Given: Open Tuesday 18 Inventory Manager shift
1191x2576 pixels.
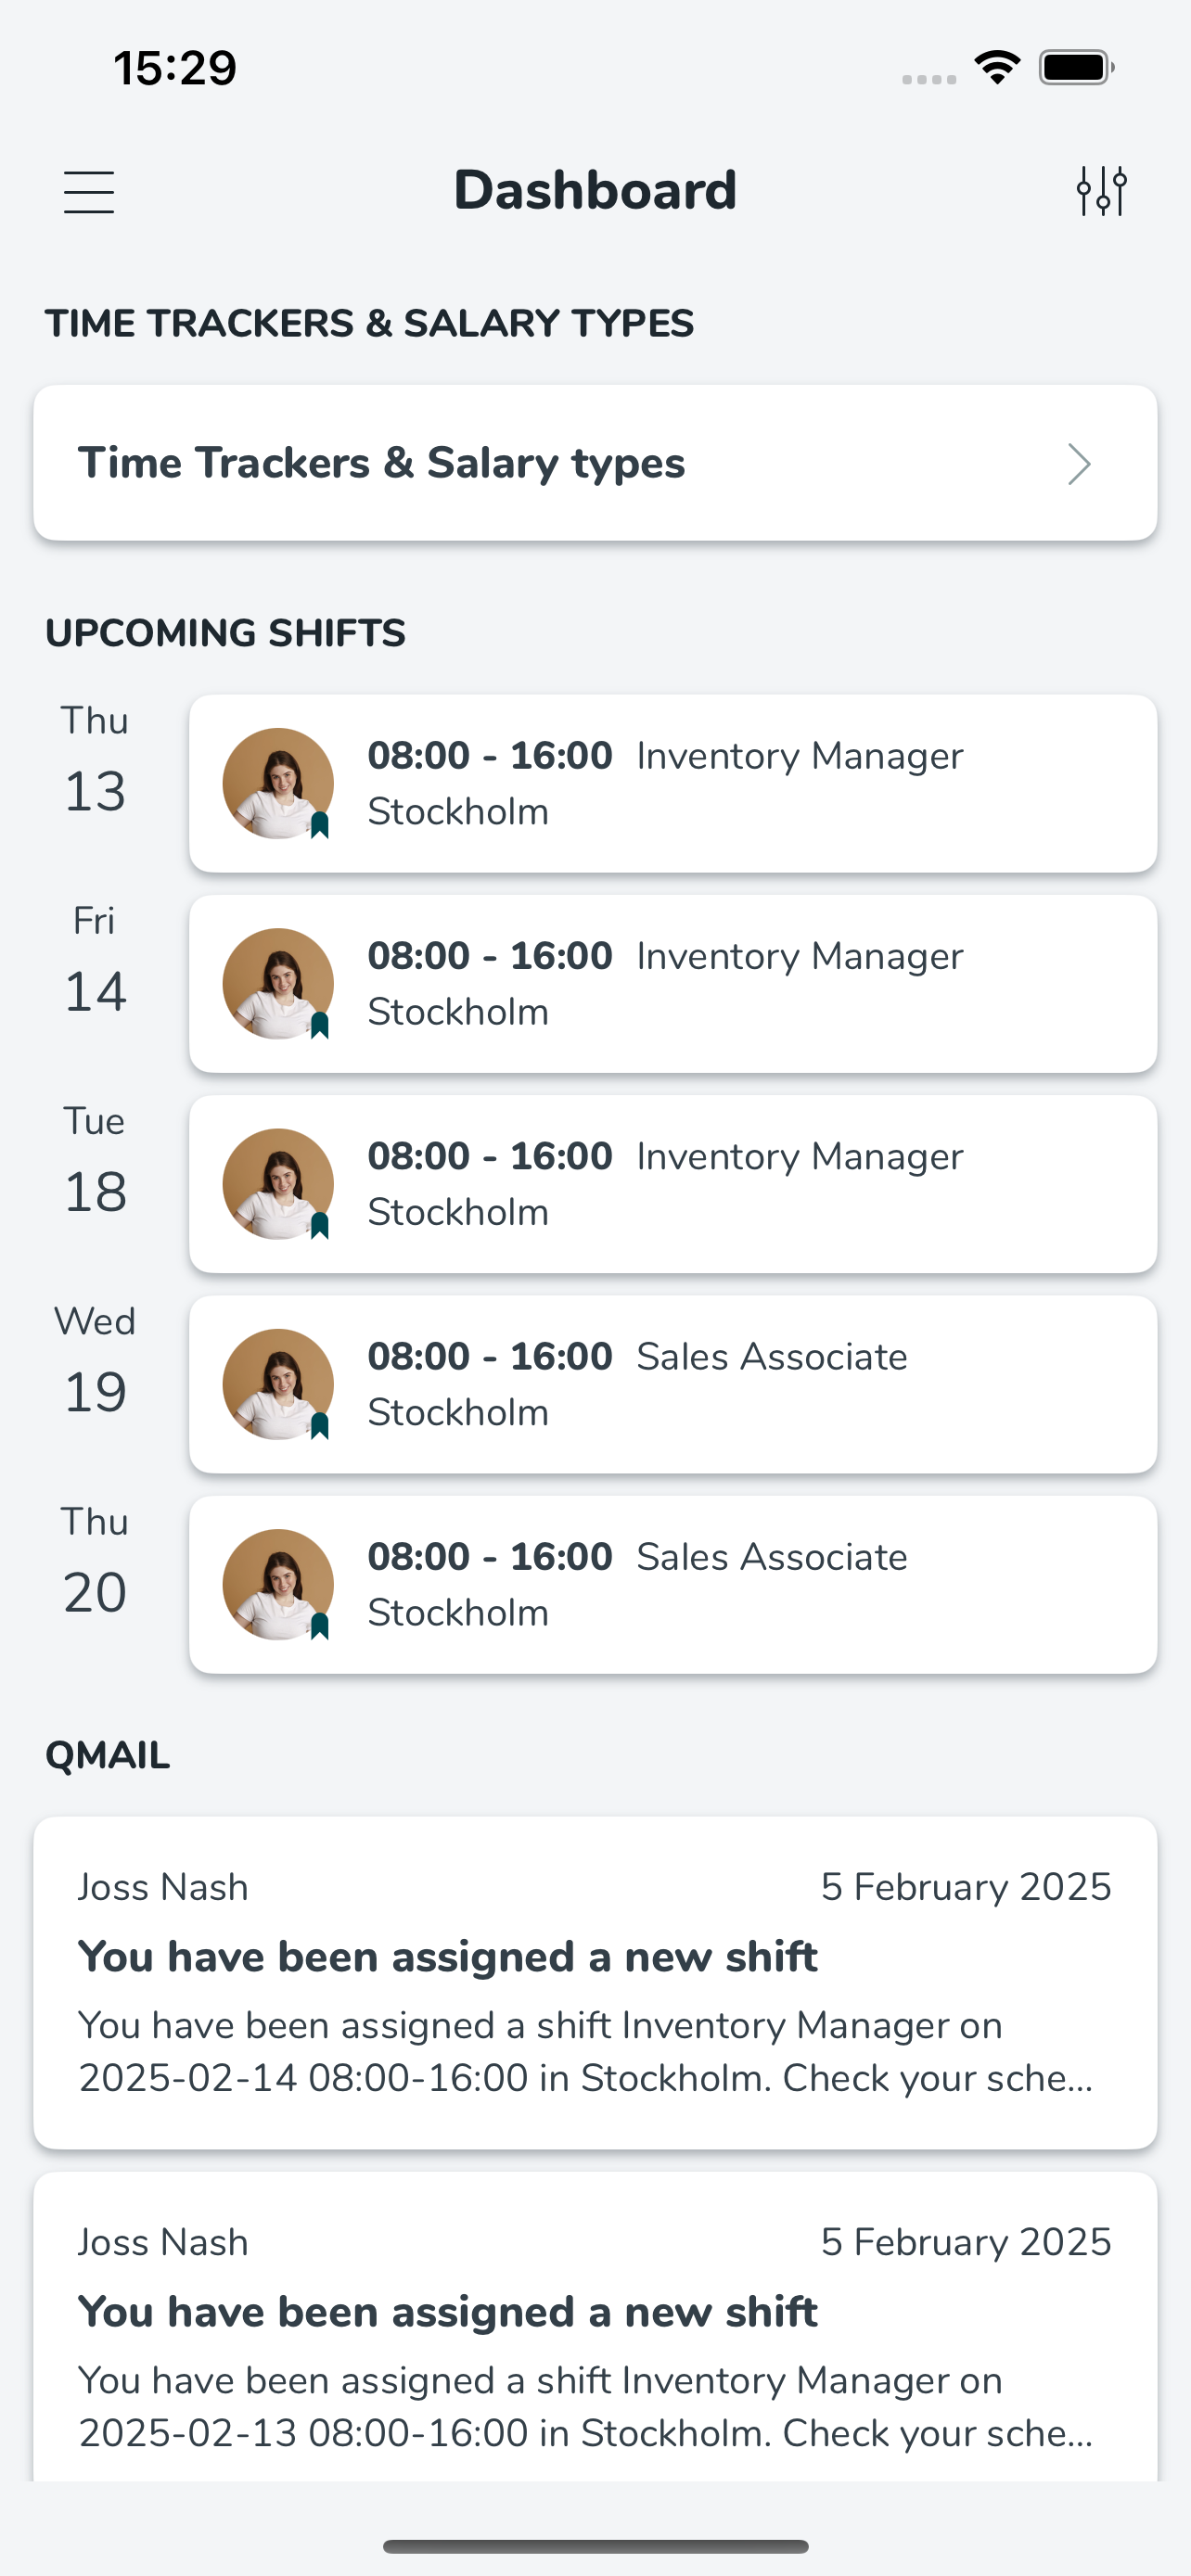Looking at the screenshot, I should (x=673, y=1184).
